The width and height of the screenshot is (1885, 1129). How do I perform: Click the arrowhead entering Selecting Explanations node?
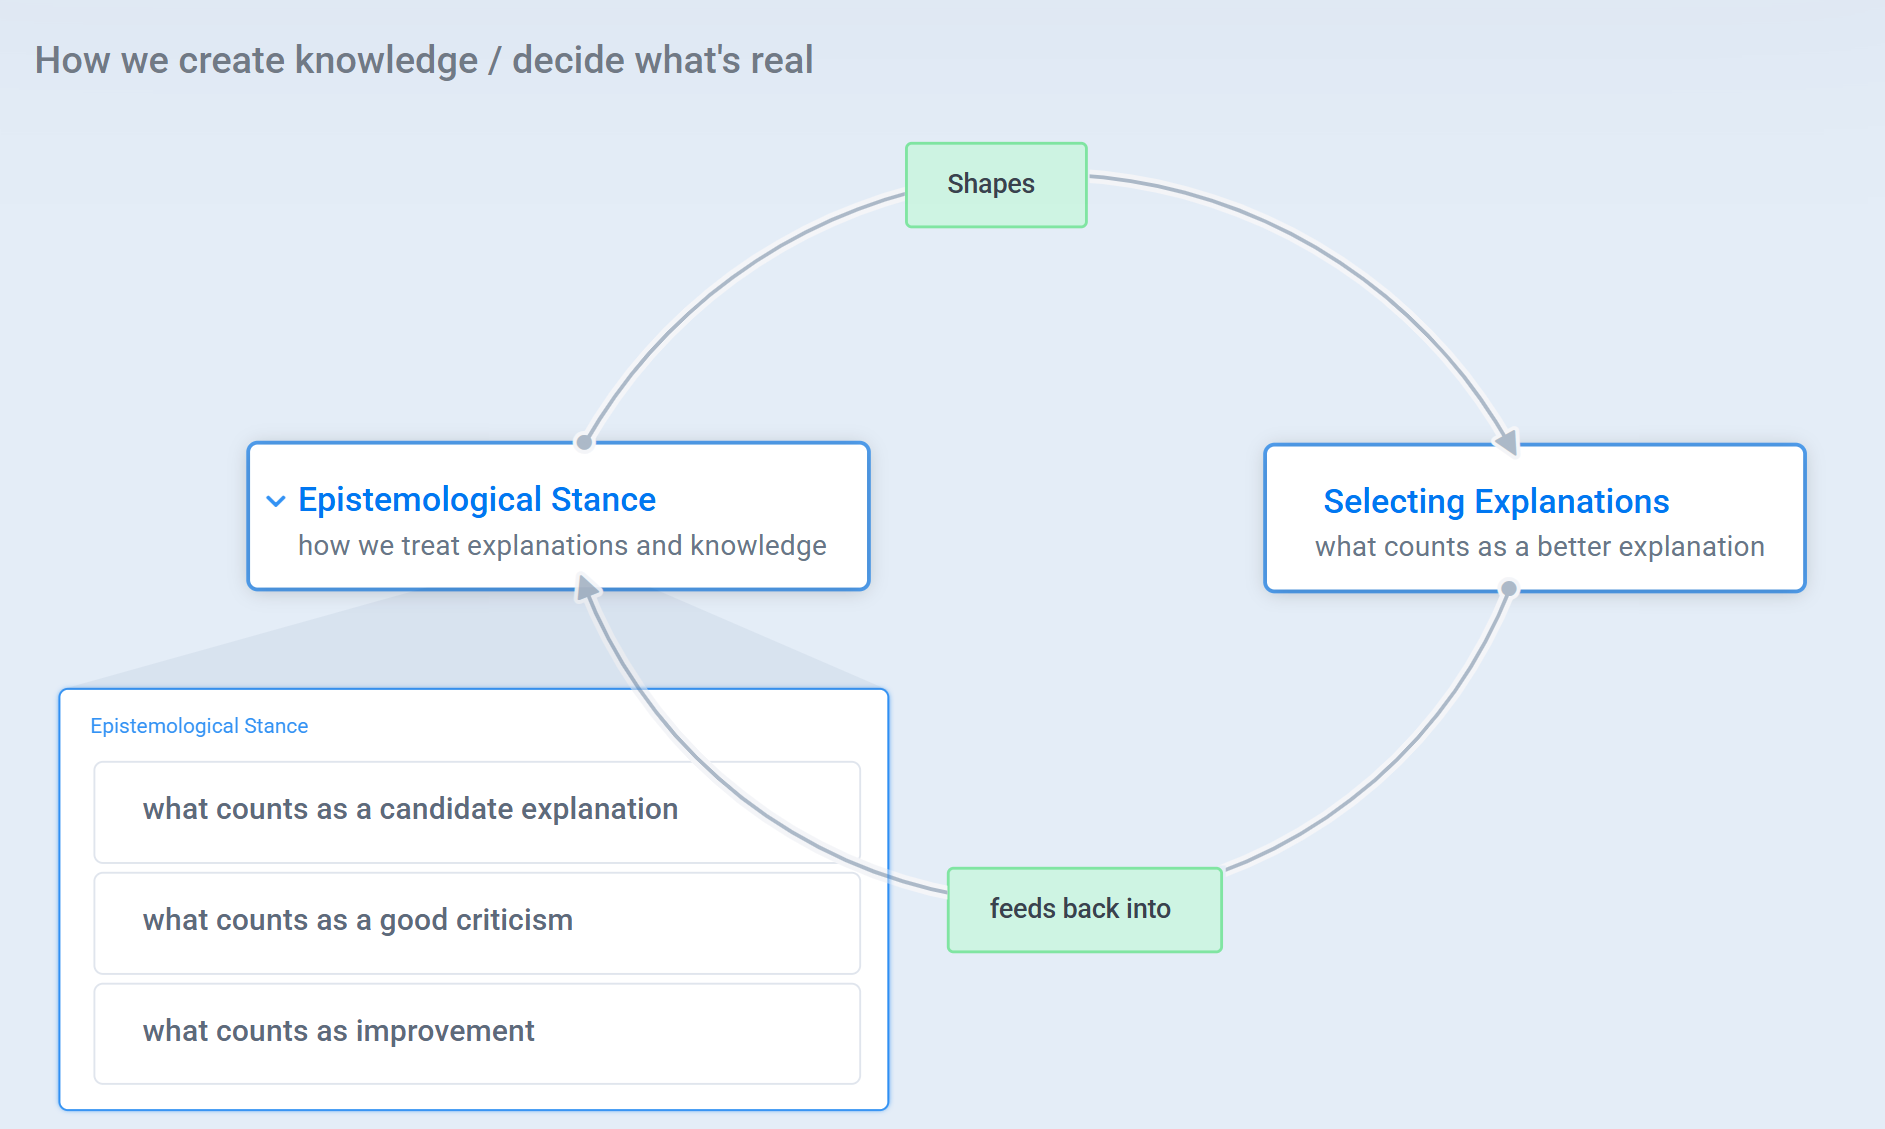[x=1506, y=441]
